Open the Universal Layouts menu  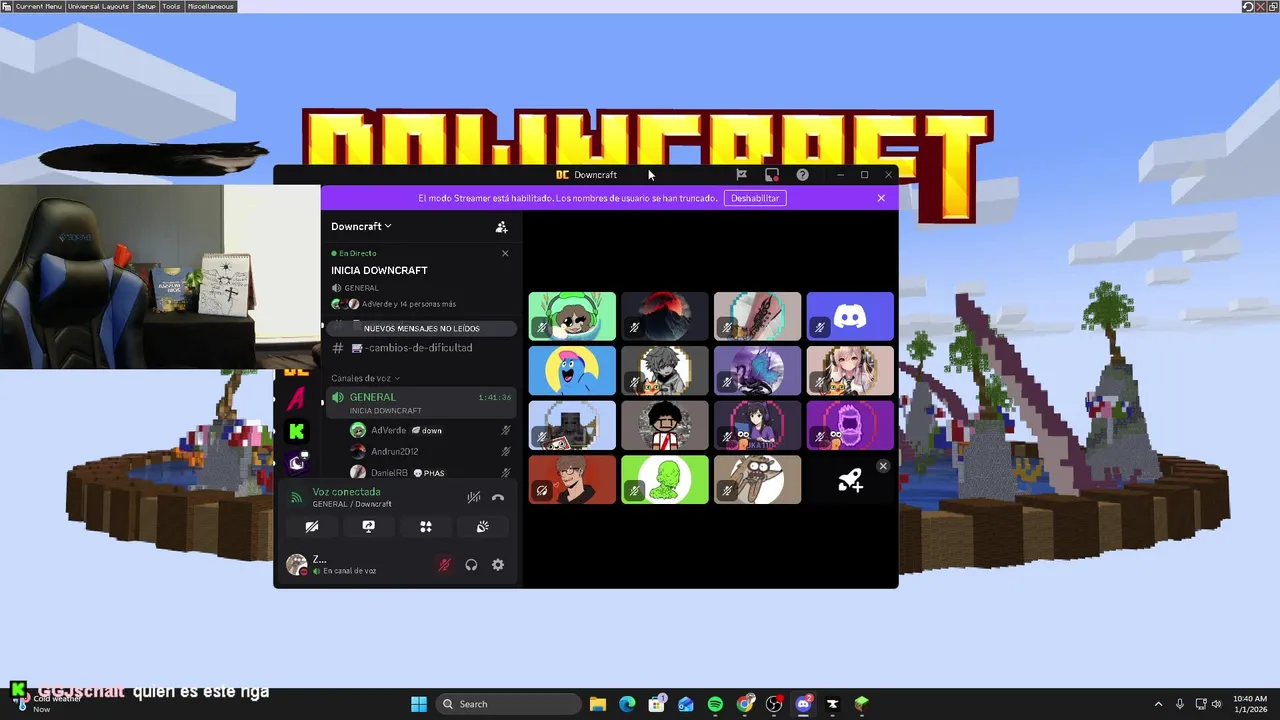pos(98,6)
